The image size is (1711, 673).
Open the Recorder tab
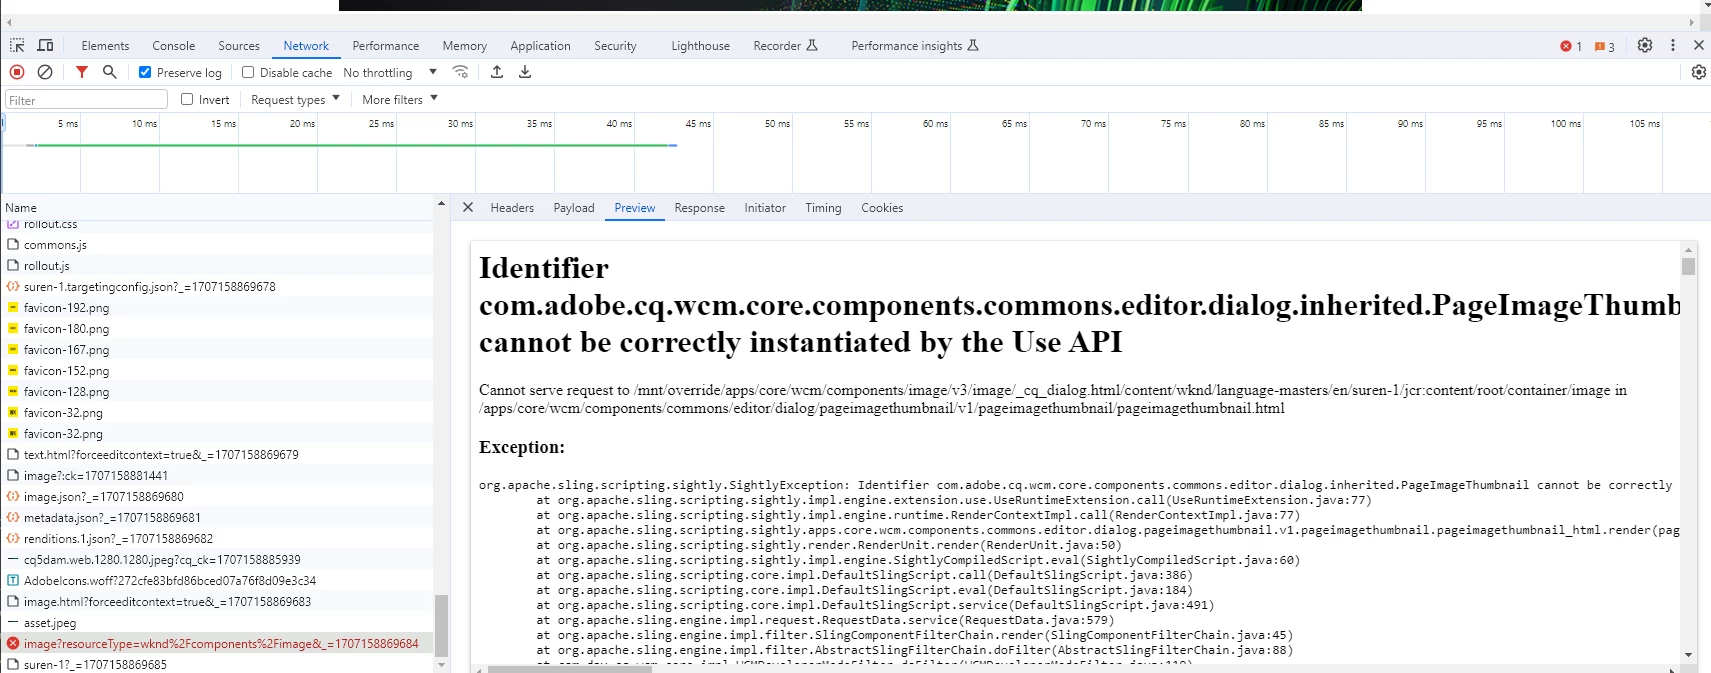point(785,46)
